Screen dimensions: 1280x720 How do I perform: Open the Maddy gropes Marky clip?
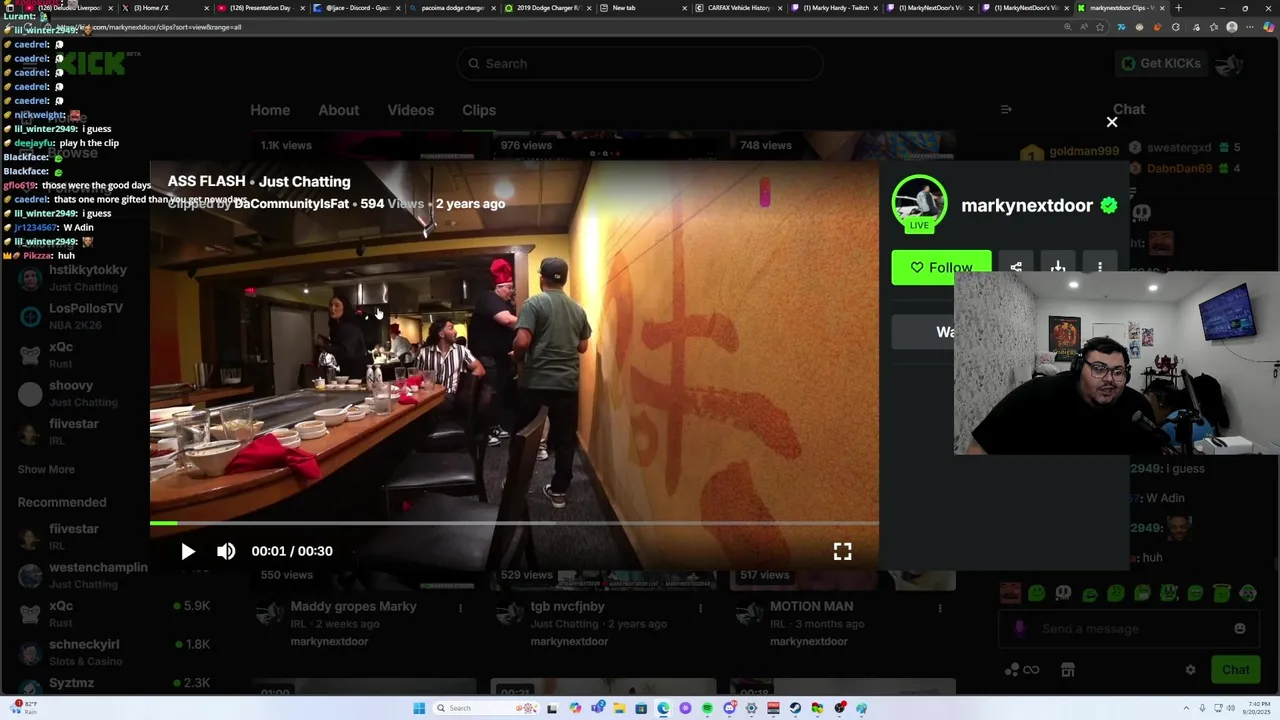pyautogui.click(x=353, y=606)
